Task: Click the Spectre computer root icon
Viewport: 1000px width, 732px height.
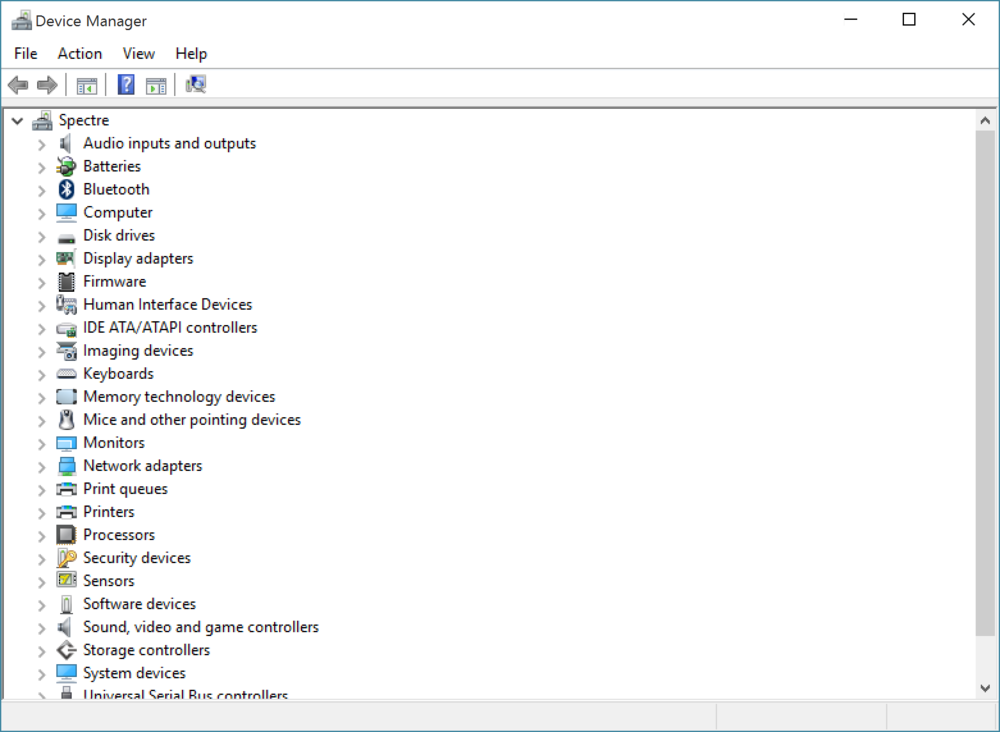Action: 43,120
